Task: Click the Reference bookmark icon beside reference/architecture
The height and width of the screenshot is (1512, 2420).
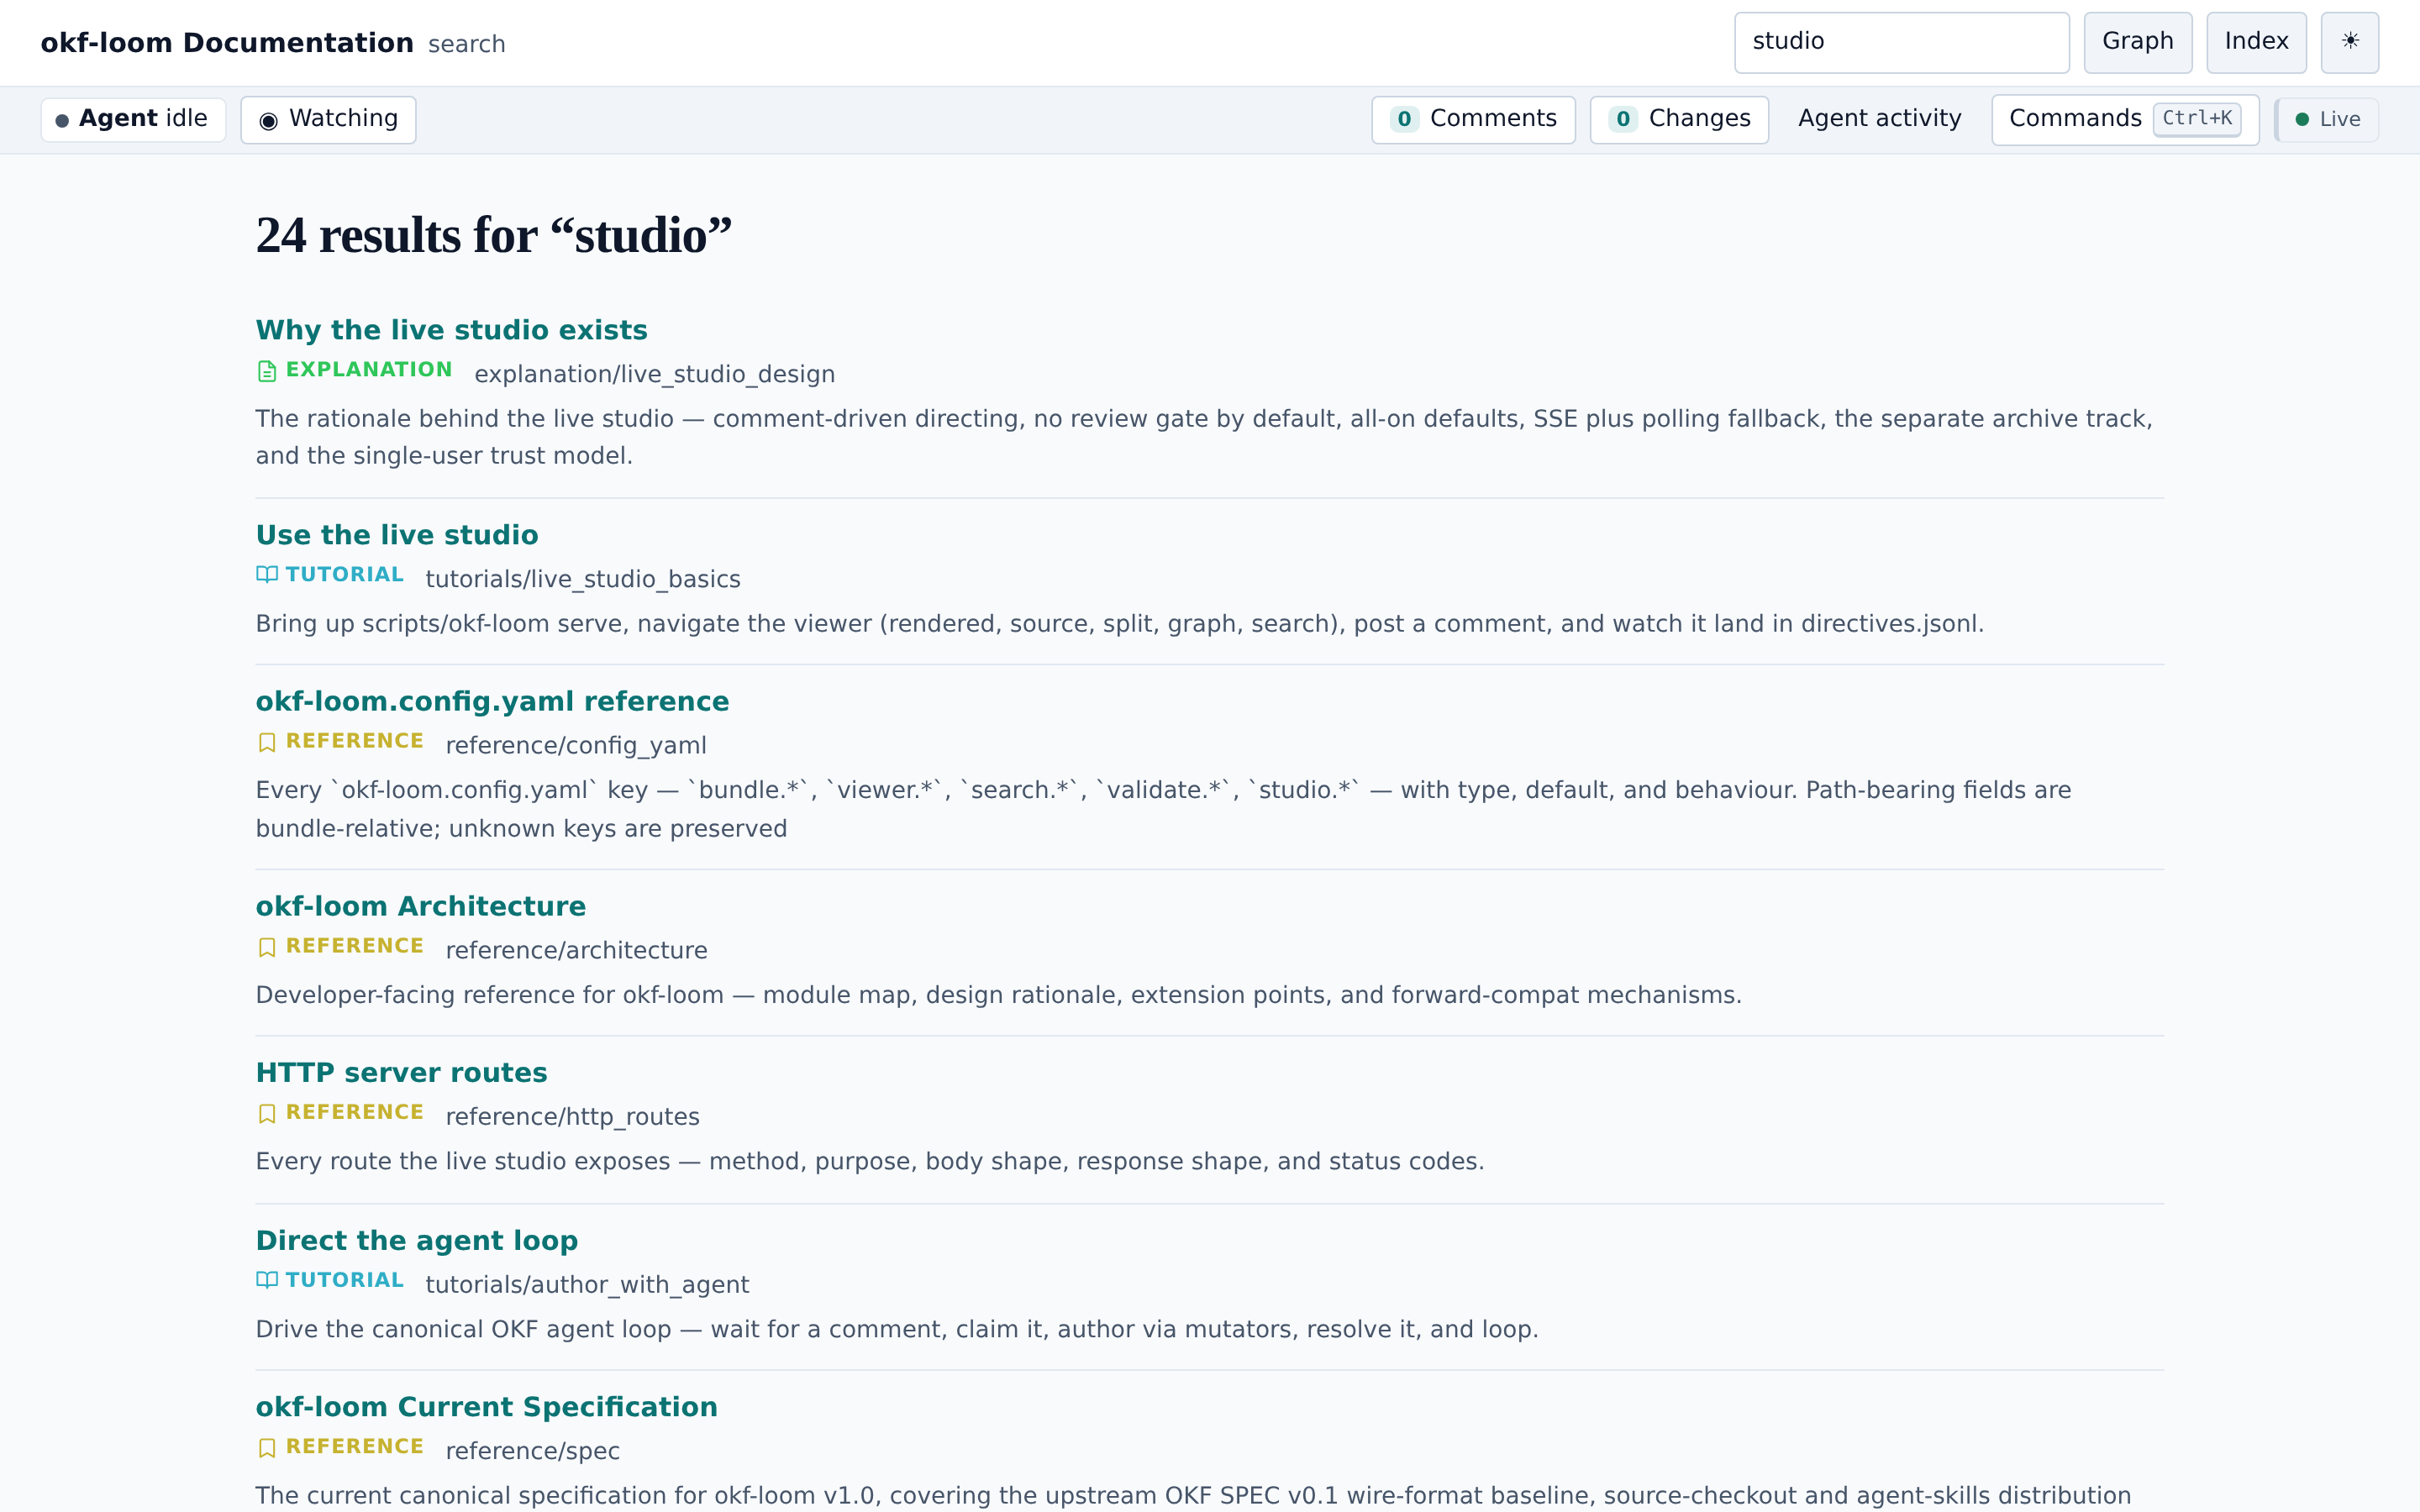Action: pos(266,947)
